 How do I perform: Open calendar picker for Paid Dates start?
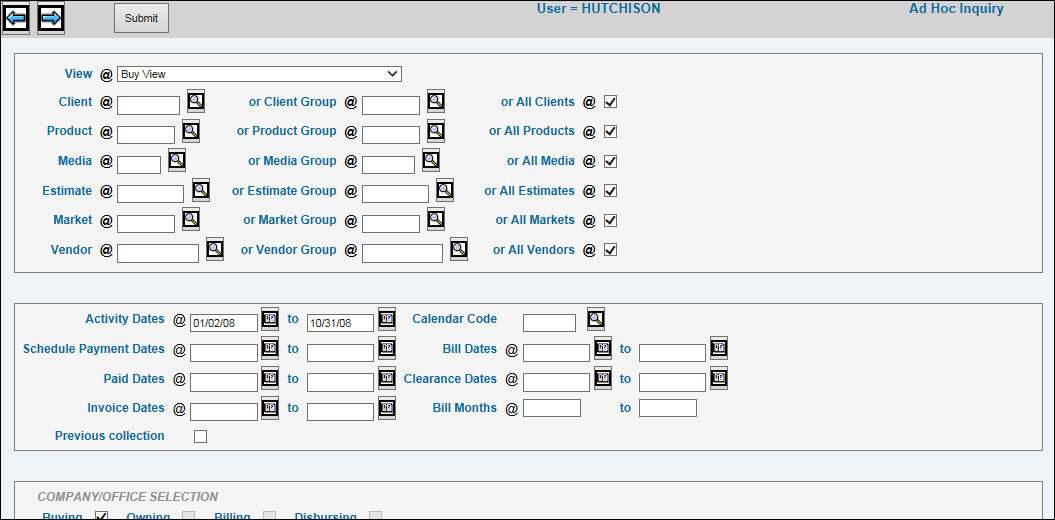point(270,378)
